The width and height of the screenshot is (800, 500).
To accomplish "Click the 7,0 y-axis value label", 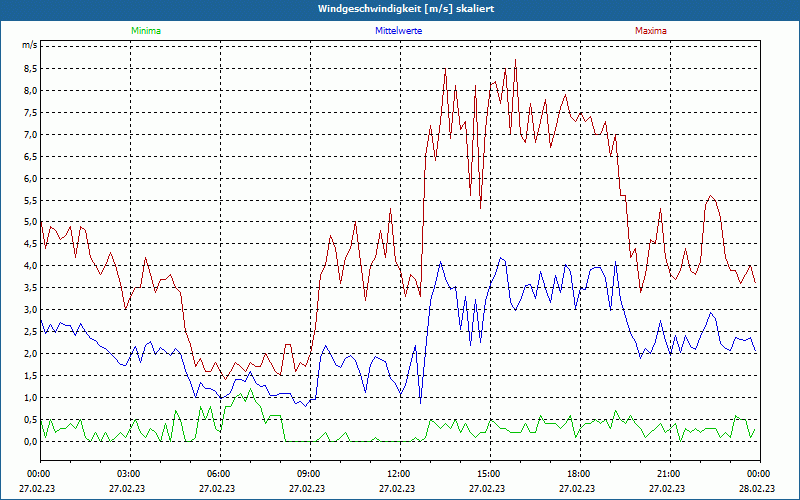I will click(29, 135).
